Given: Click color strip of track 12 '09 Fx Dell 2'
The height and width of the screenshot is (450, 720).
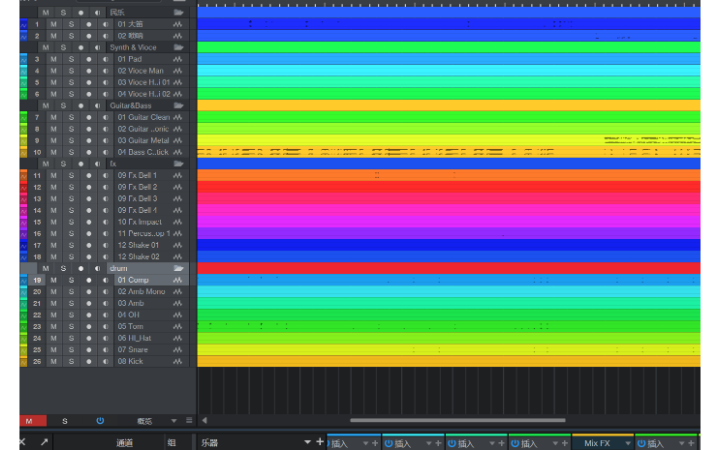Looking at the screenshot, I should [x=23, y=187].
